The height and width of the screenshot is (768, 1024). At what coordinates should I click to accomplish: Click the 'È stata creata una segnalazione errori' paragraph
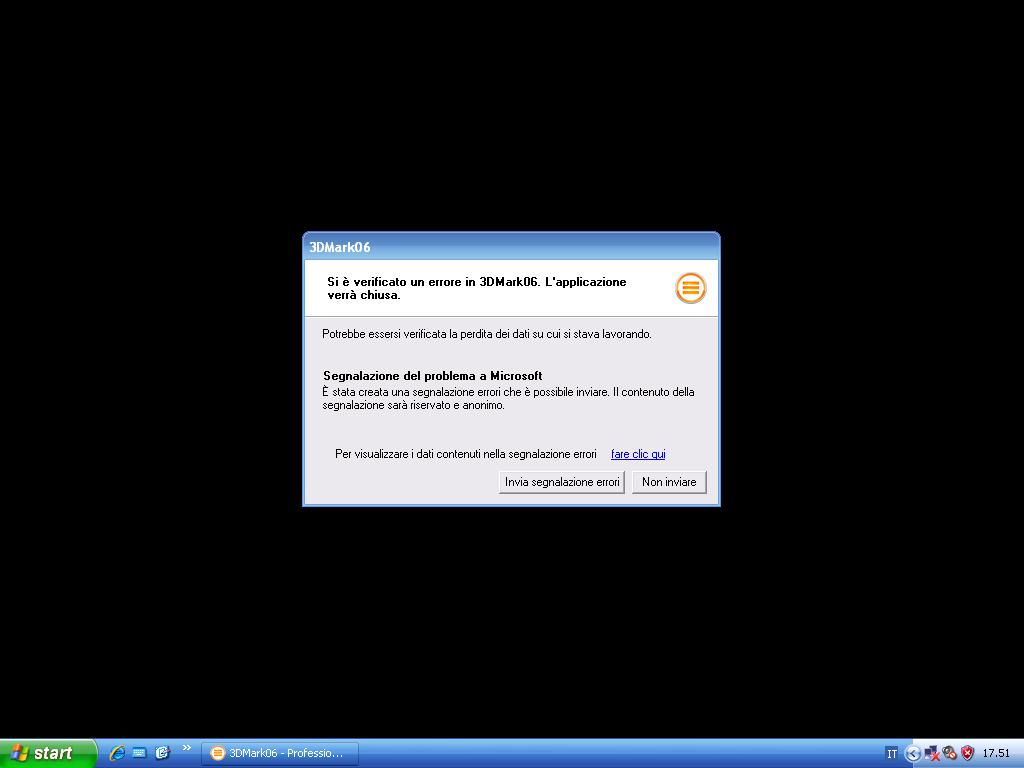[x=508, y=399]
